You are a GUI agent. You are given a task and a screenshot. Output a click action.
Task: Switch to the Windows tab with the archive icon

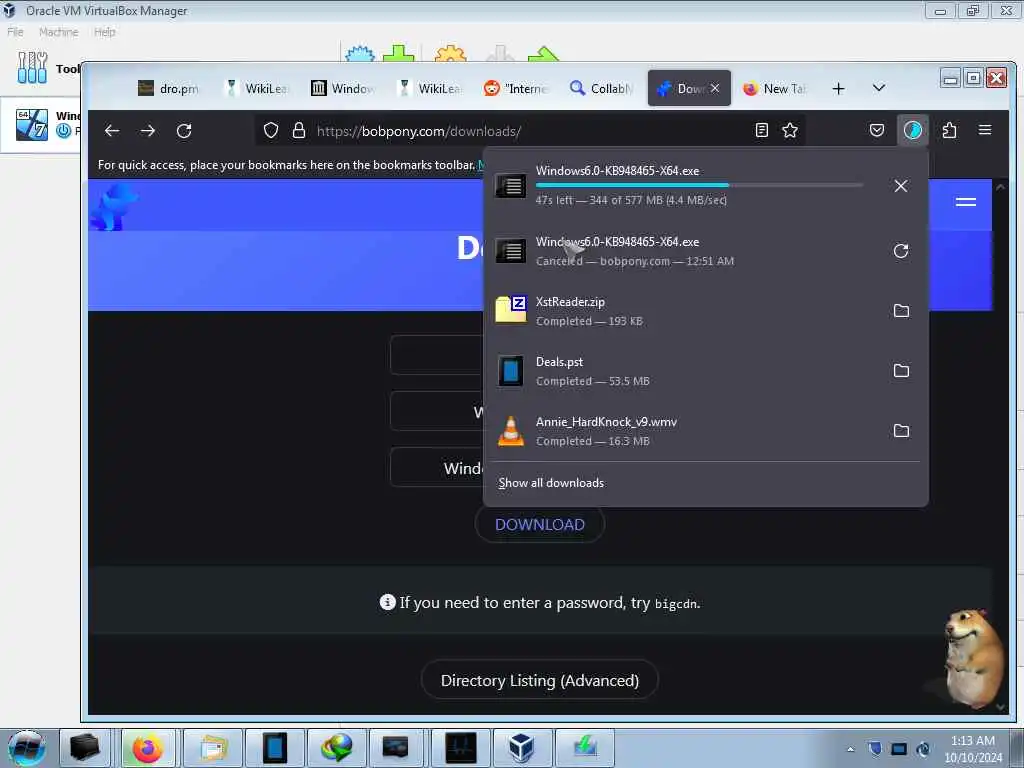tap(342, 88)
